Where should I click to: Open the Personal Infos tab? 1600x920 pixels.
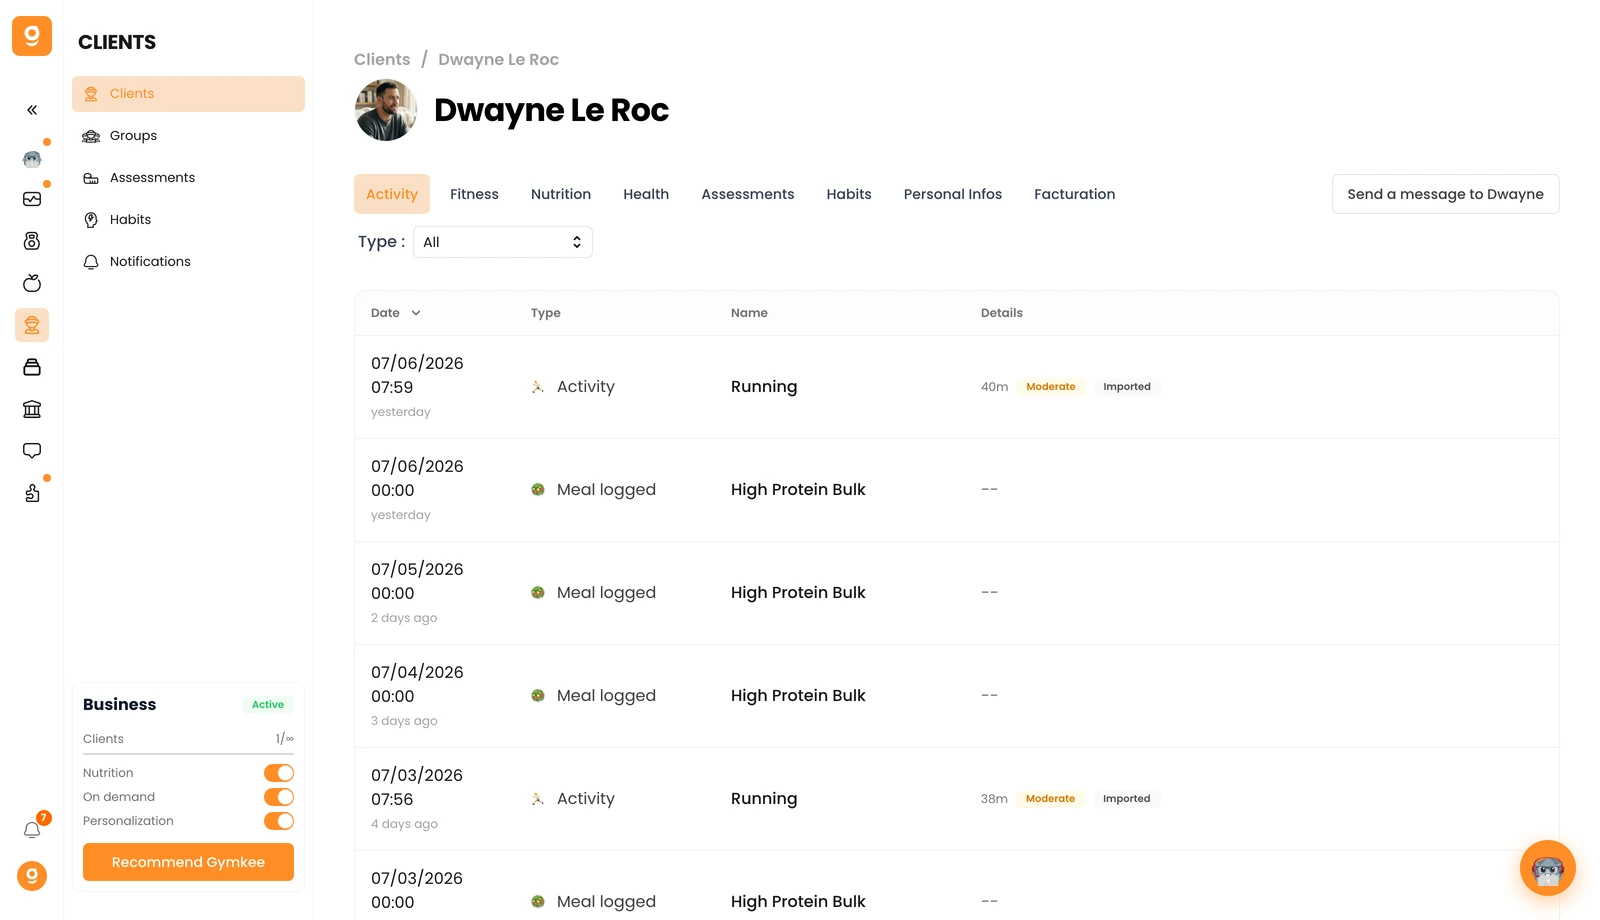(x=953, y=194)
